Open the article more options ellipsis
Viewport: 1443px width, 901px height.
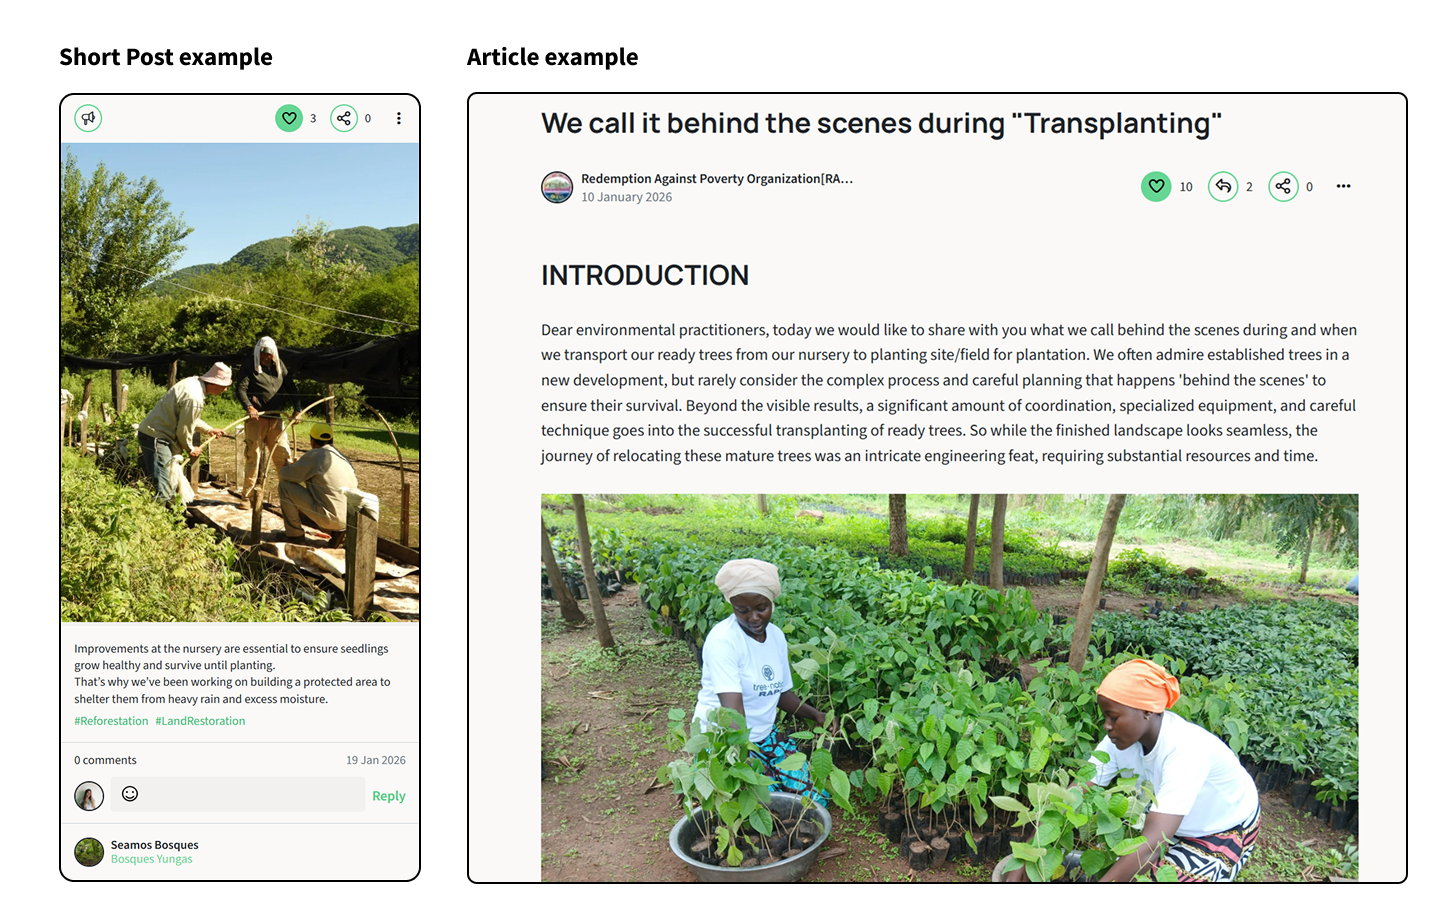1343,186
